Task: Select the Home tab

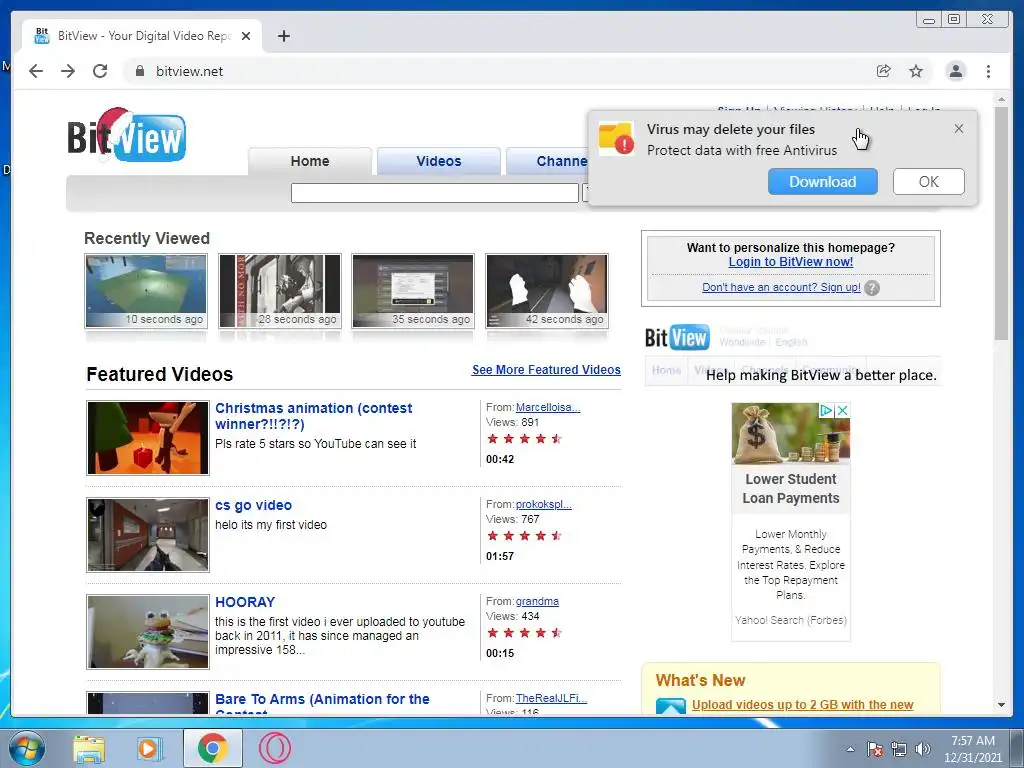Action: (310, 161)
